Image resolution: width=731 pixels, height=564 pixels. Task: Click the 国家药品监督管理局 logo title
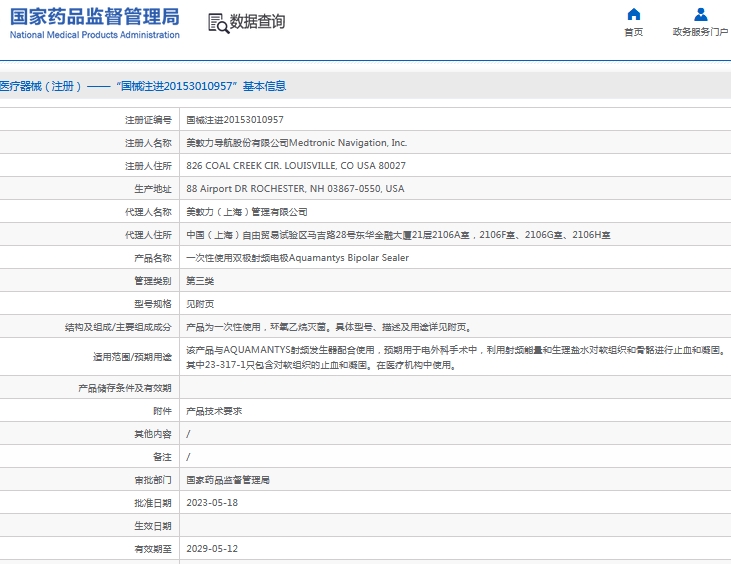point(95,17)
